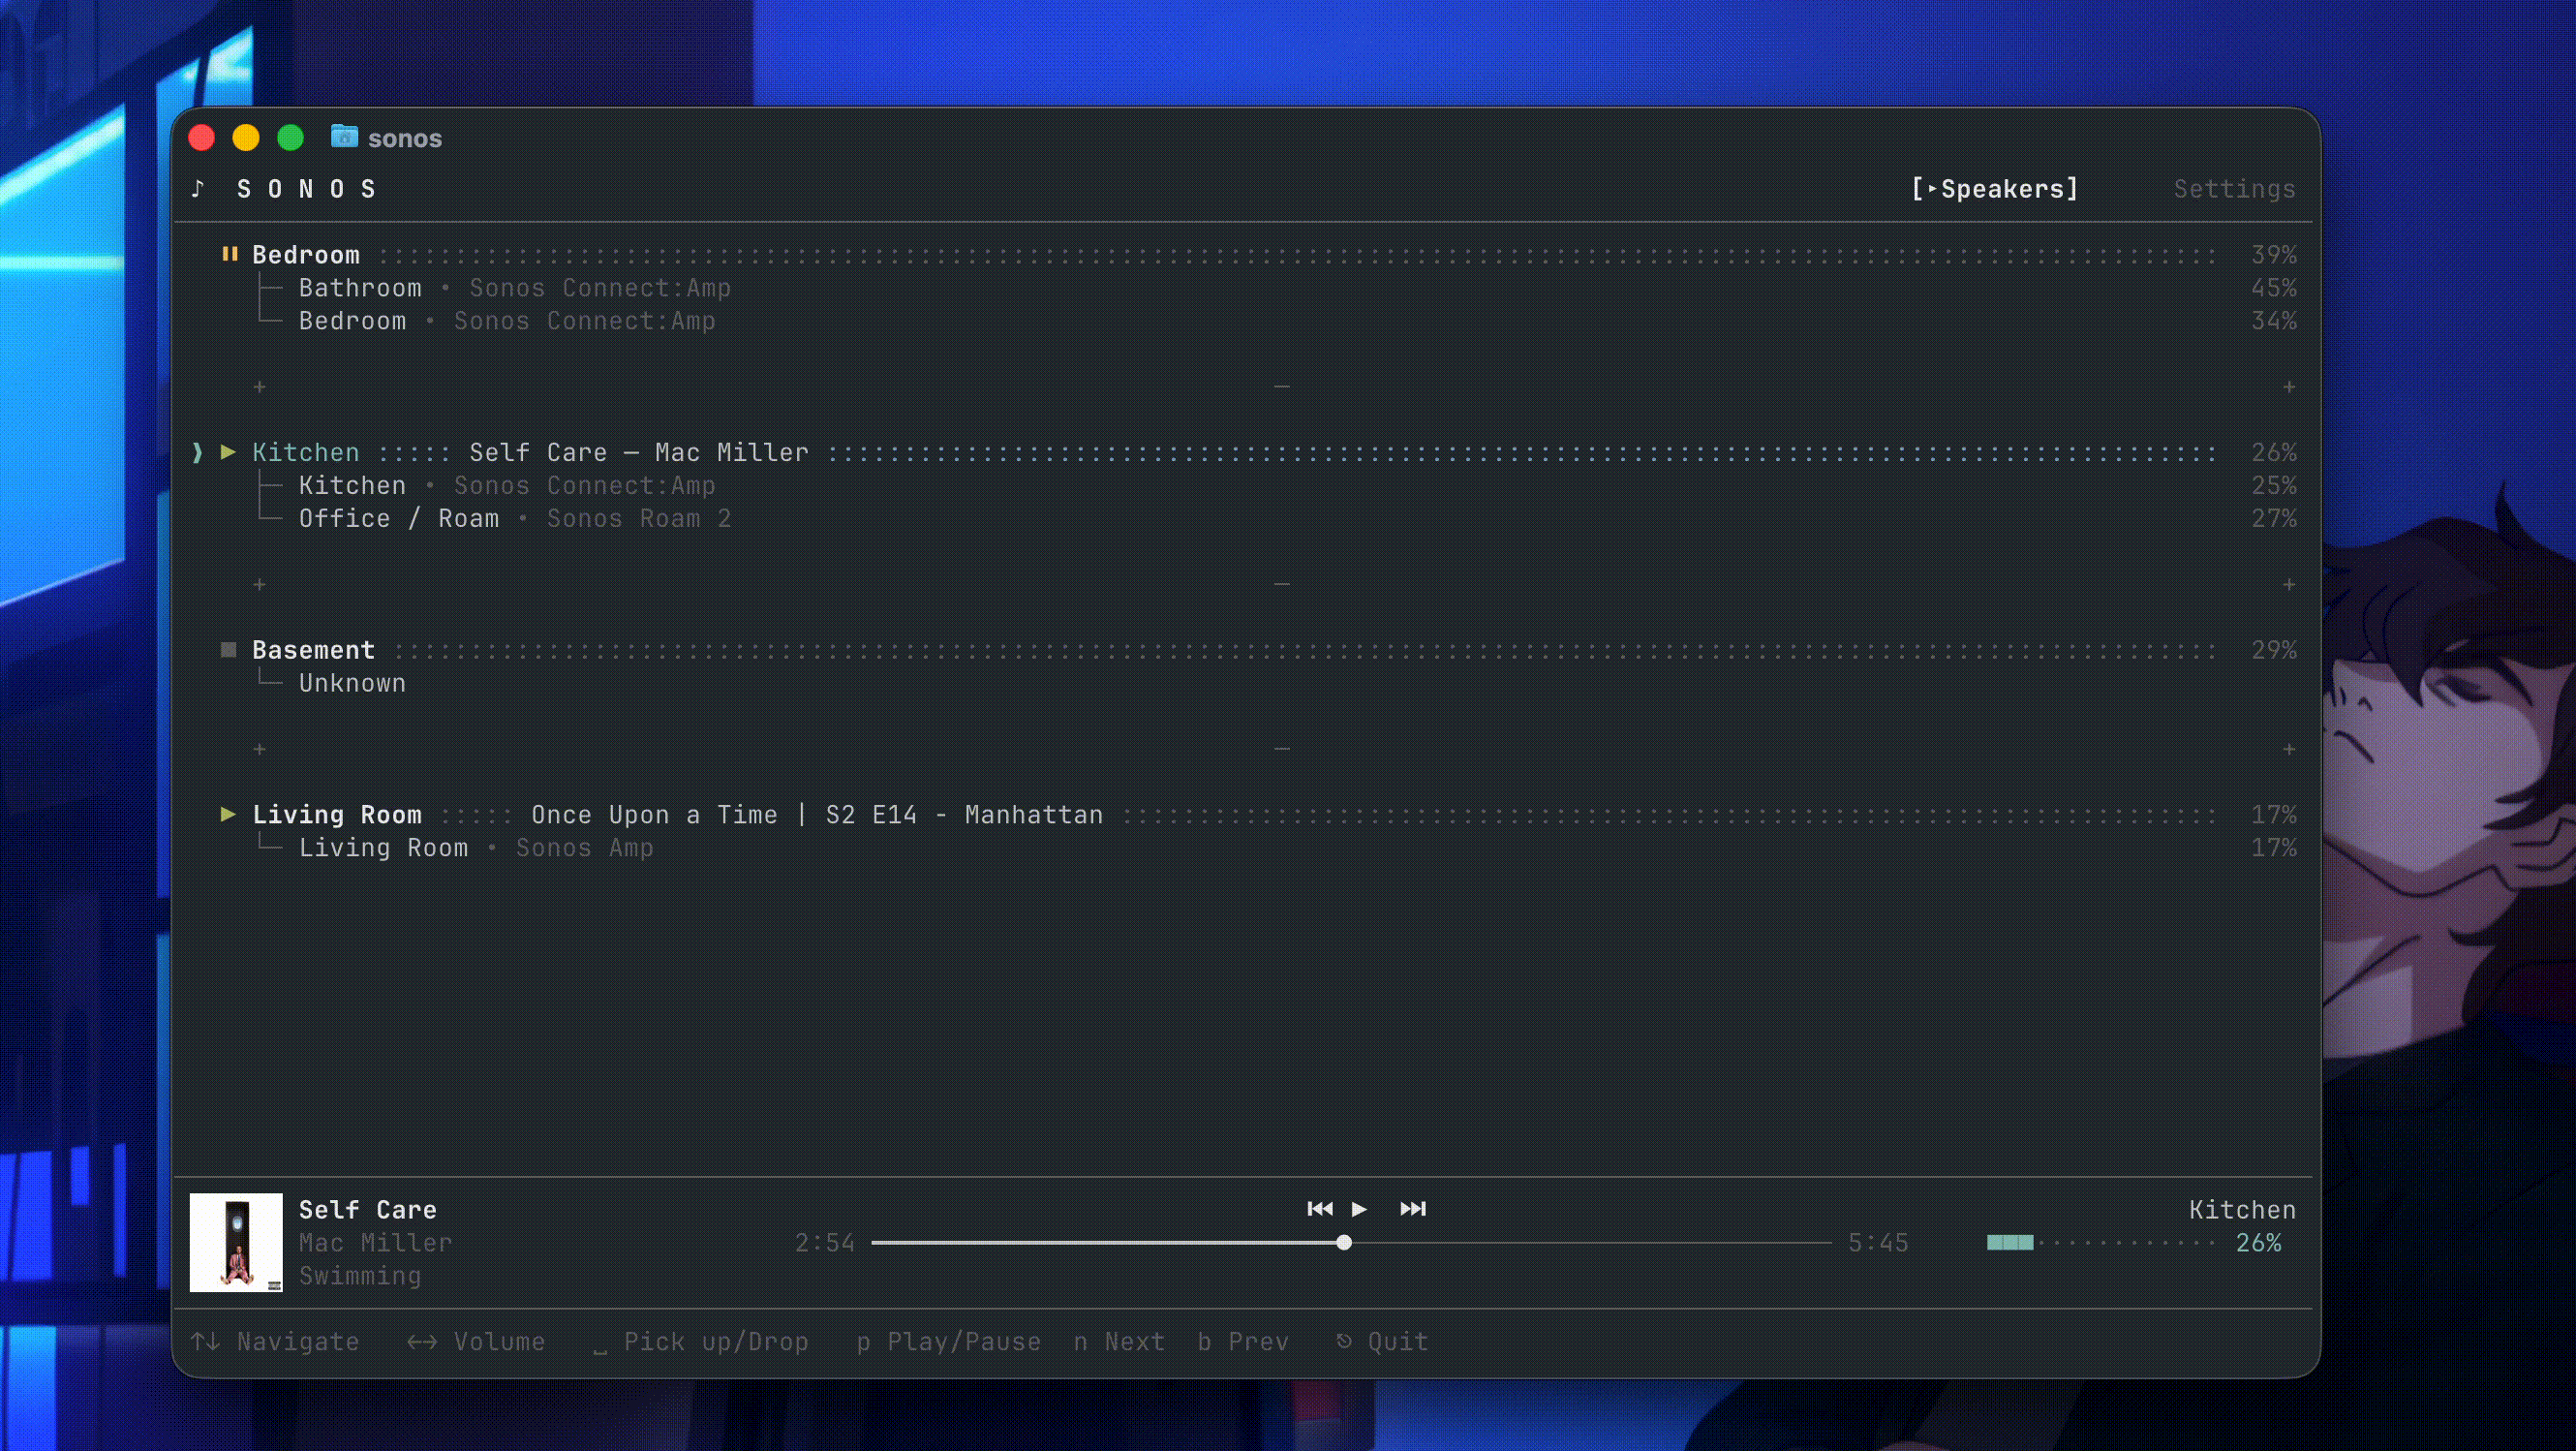Select the Unknown speaker under Basement
Screen dimensions: 2576x1451
click(352, 683)
